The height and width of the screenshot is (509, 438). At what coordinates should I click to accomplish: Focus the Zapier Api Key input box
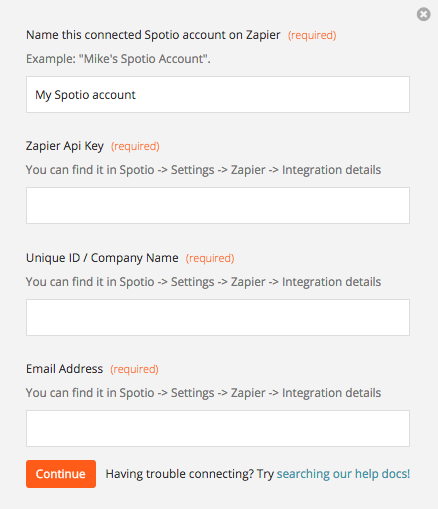[218, 205]
